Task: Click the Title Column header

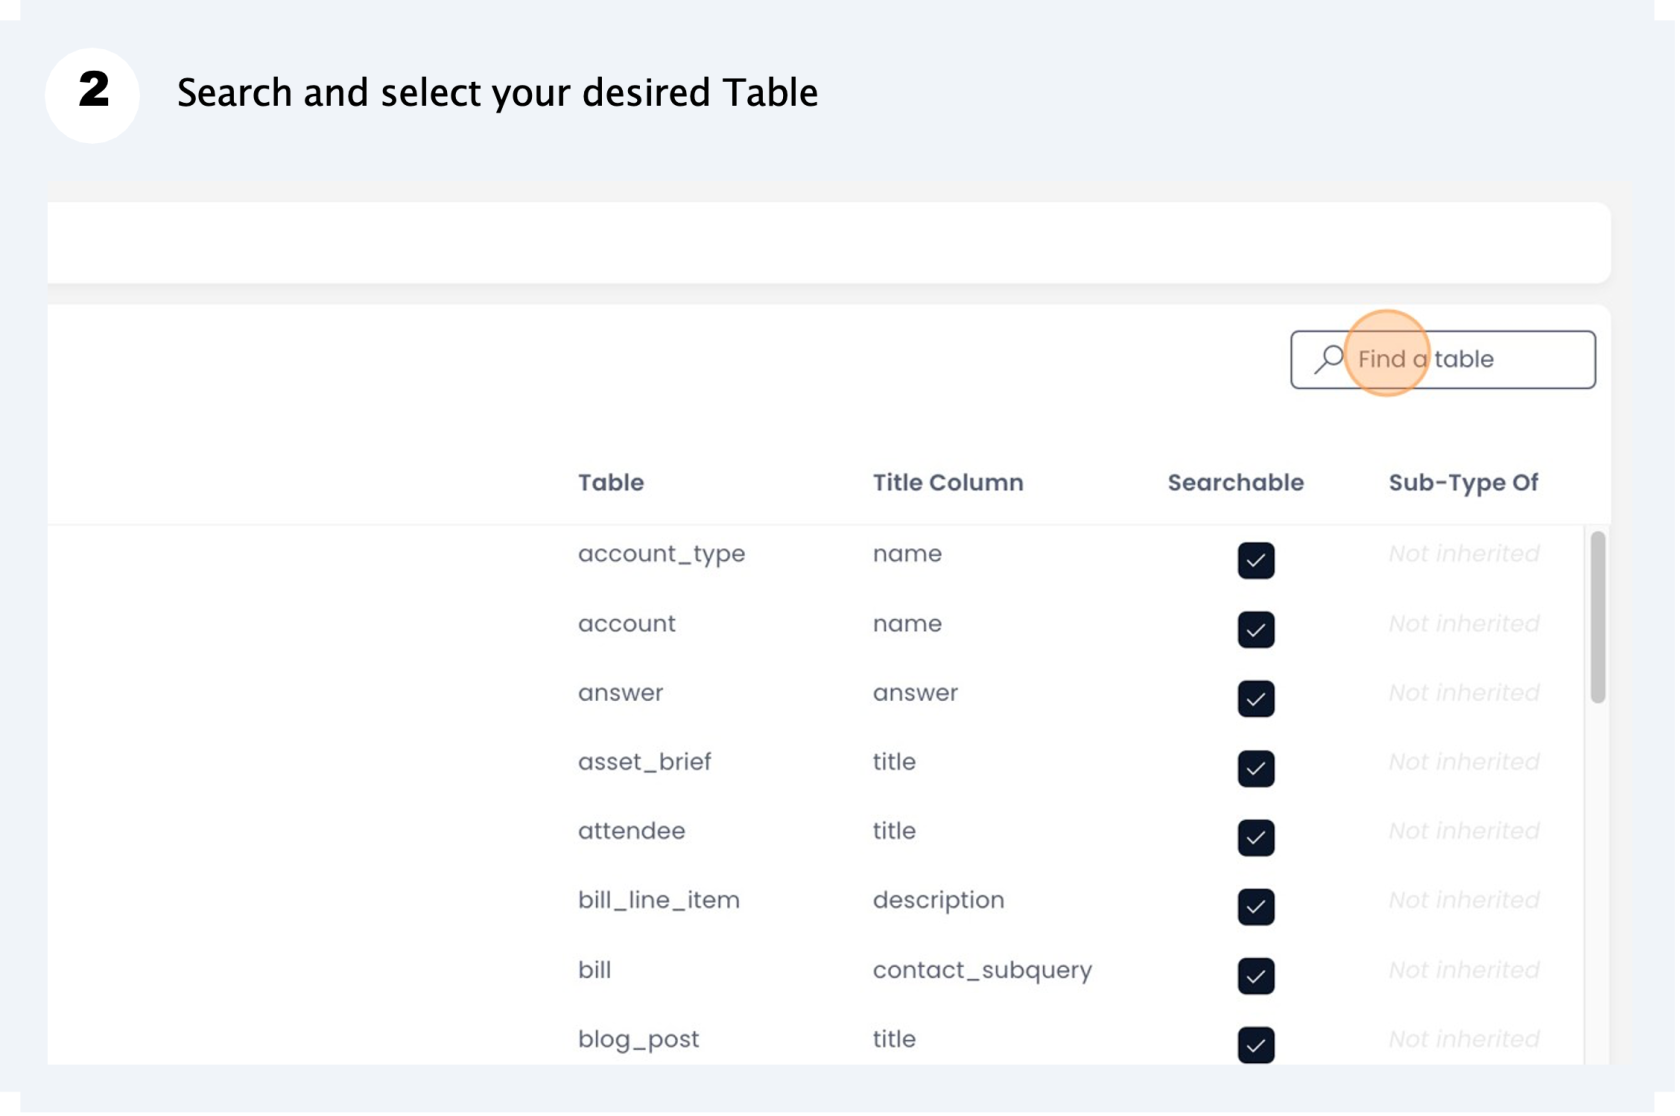Action: coord(950,483)
